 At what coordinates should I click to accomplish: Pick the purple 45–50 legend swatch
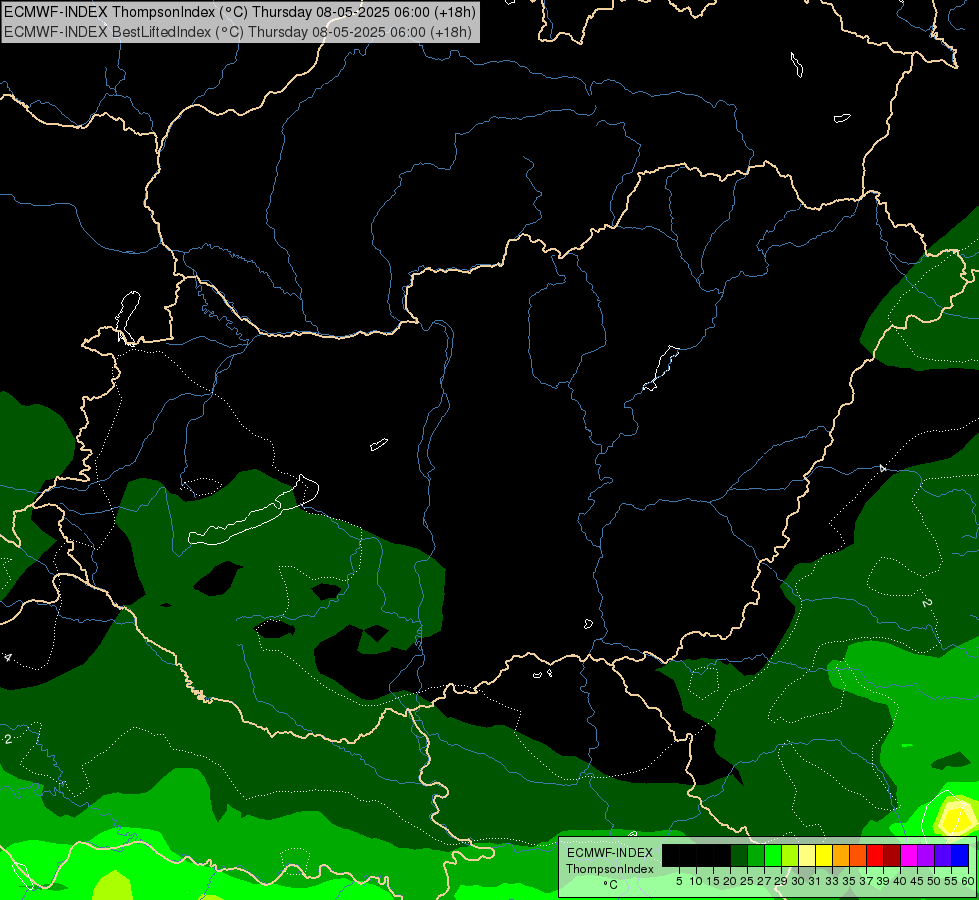click(x=926, y=856)
